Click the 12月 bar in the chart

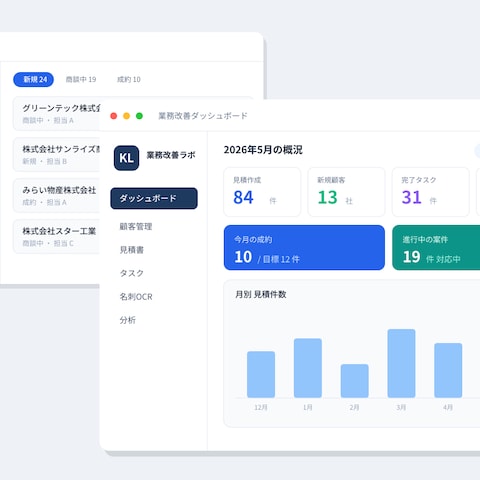coord(261,374)
